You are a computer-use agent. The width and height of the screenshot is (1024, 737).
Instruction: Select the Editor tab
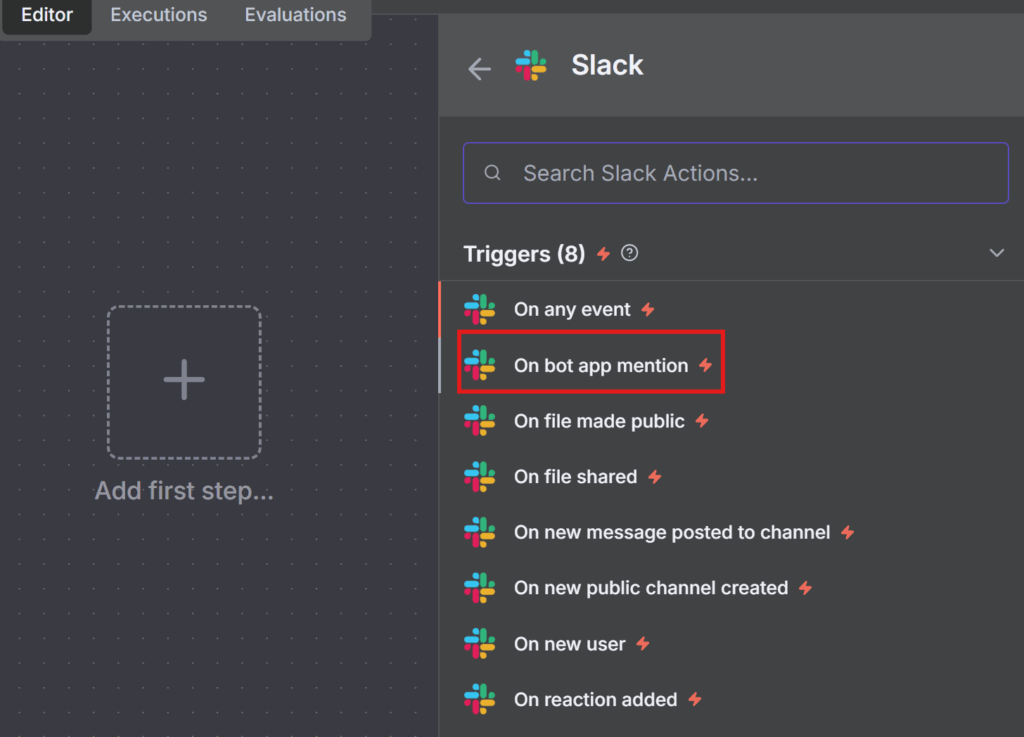tap(47, 15)
